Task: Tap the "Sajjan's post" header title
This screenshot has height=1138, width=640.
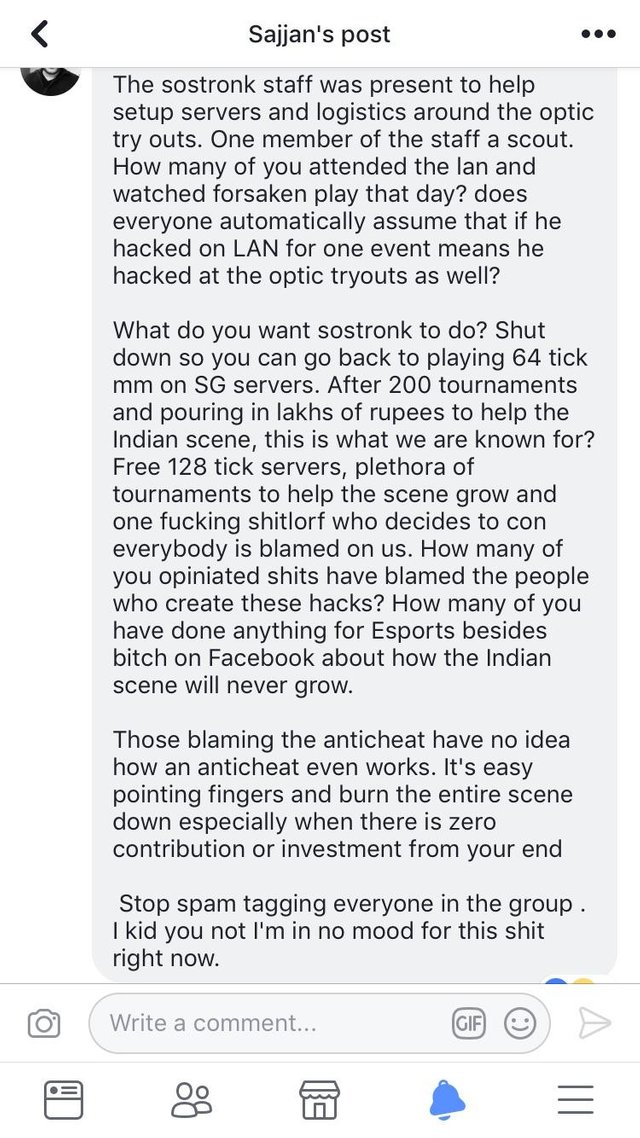Action: tap(319, 34)
